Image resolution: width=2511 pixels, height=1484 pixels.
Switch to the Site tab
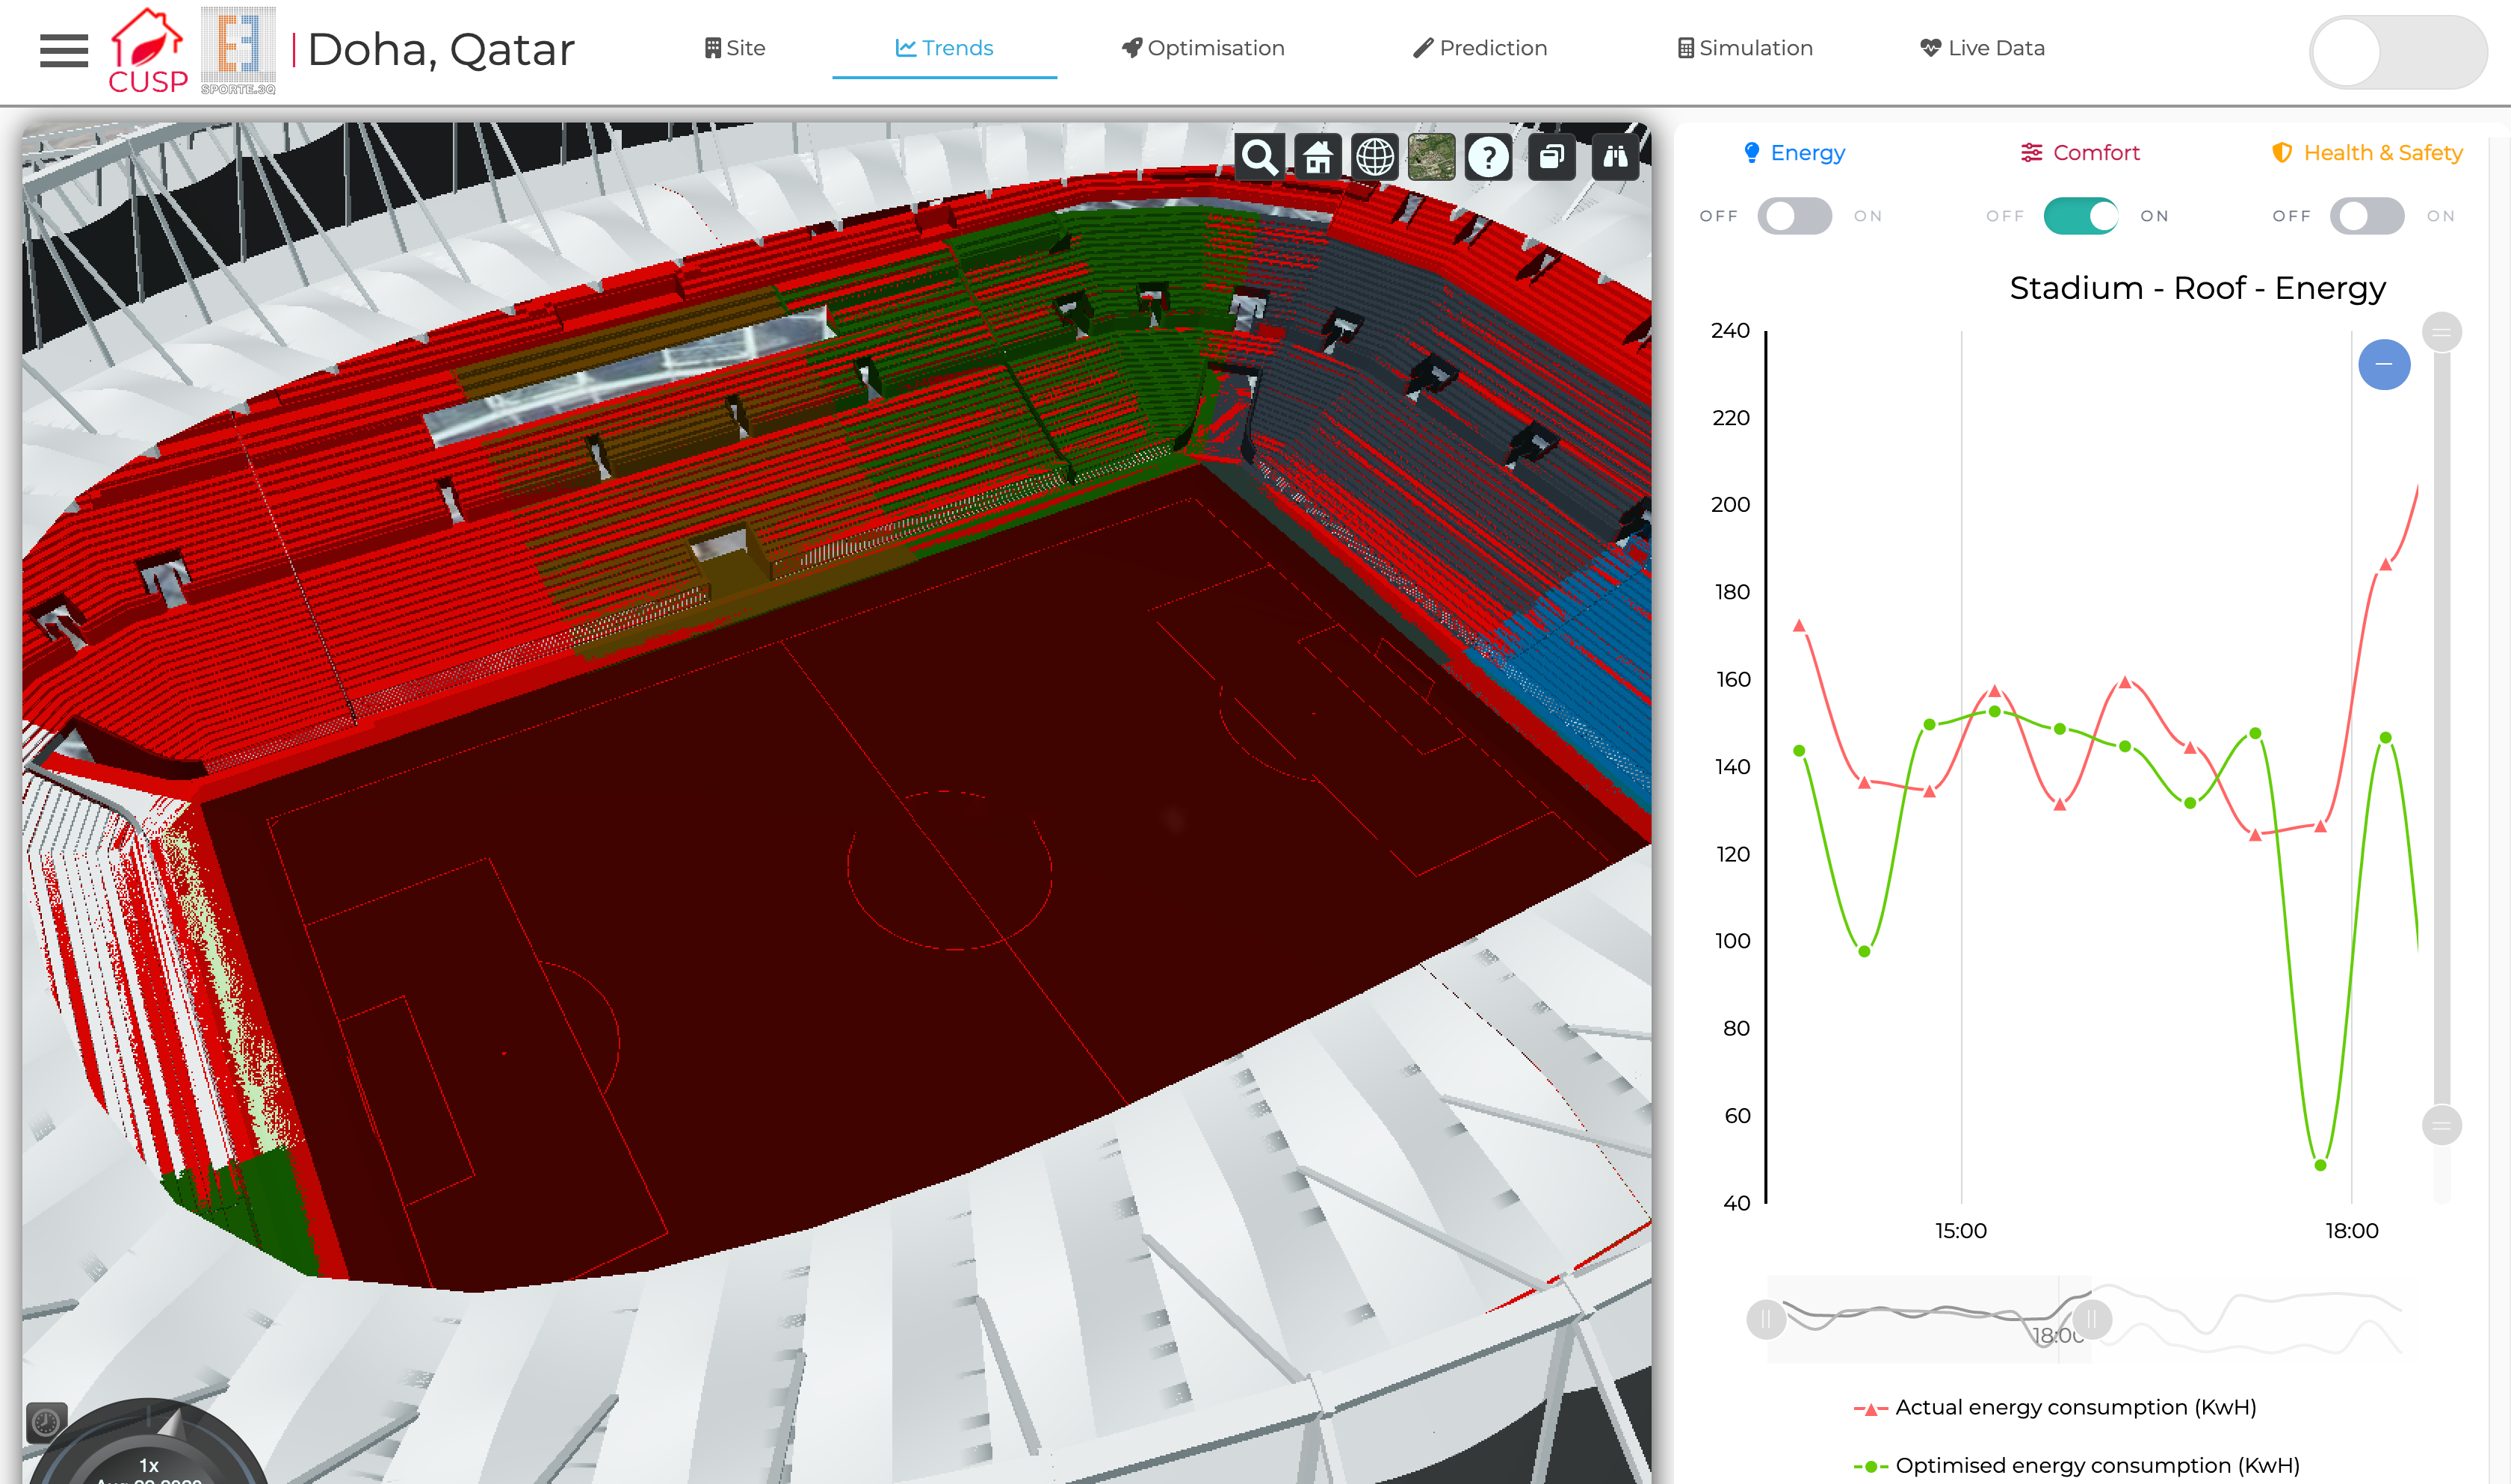pos(735,48)
